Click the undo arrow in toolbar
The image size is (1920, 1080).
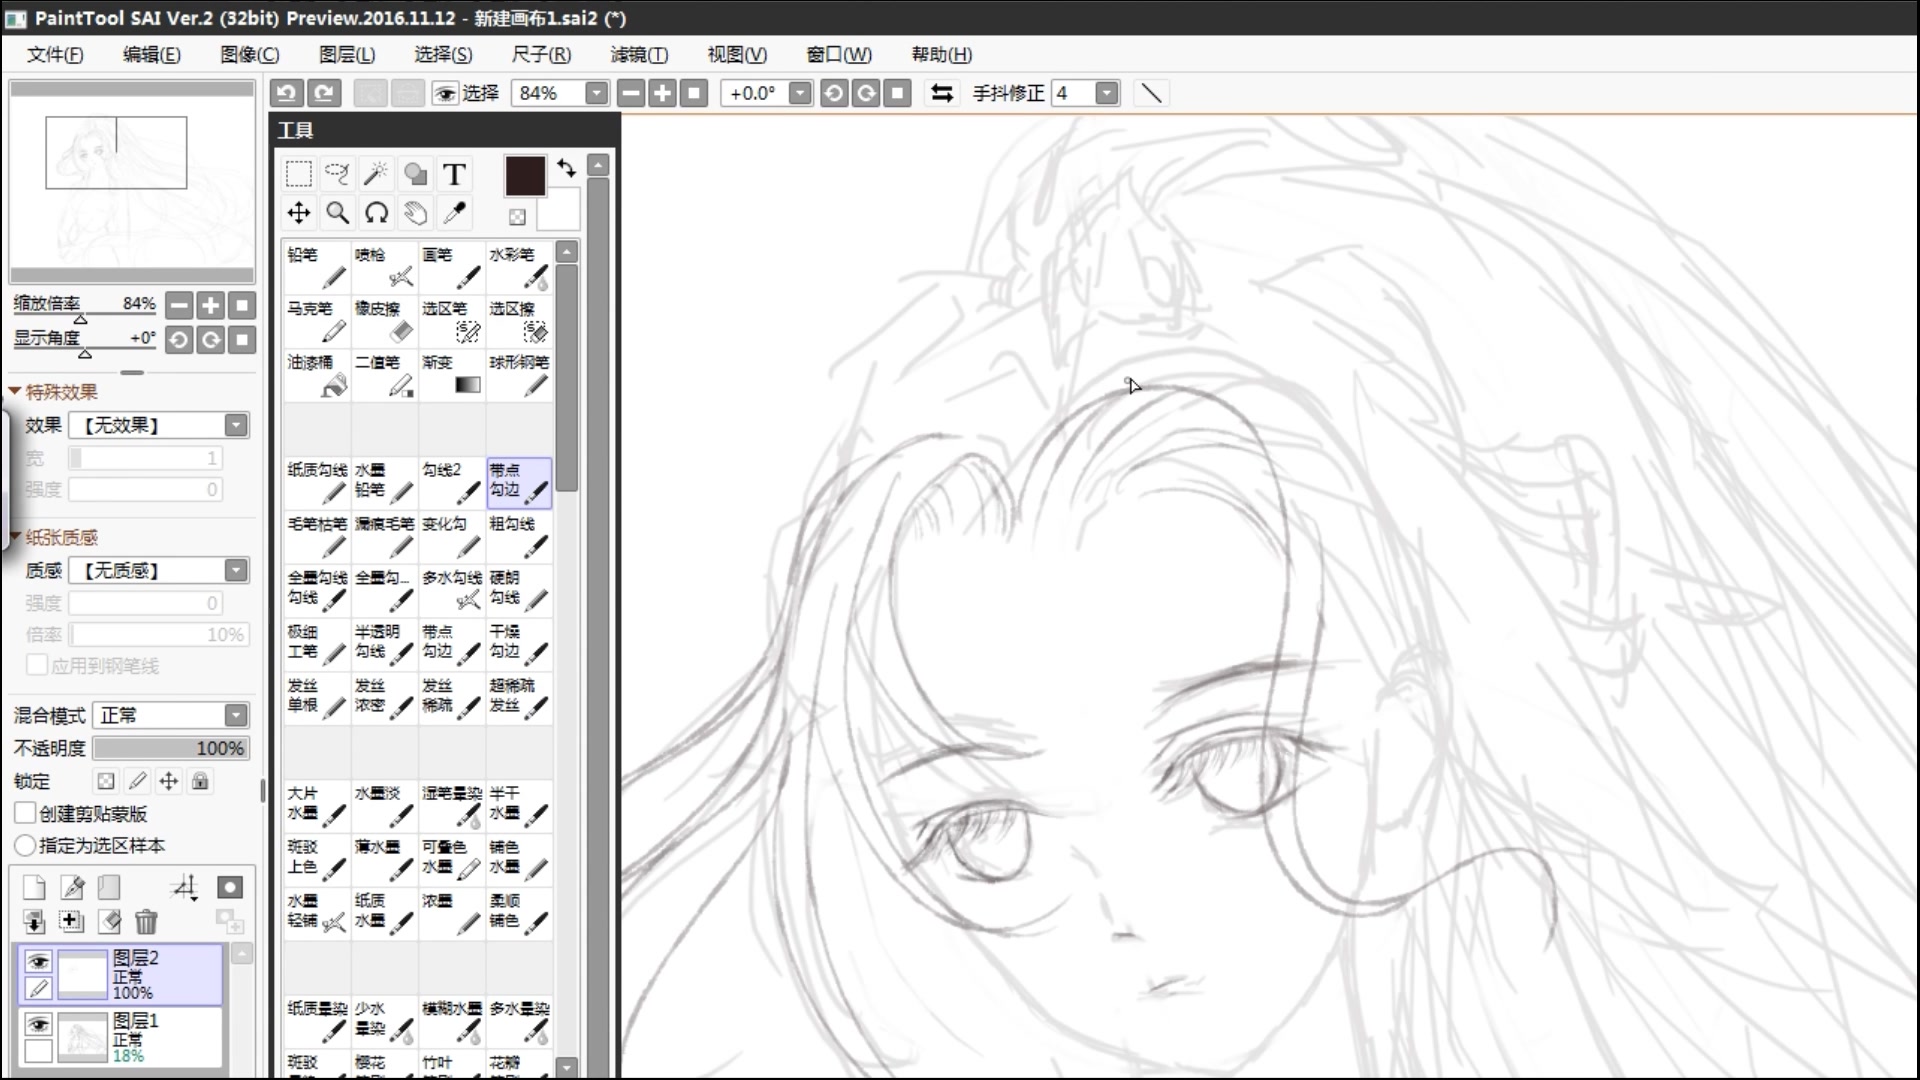click(x=287, y=93)
